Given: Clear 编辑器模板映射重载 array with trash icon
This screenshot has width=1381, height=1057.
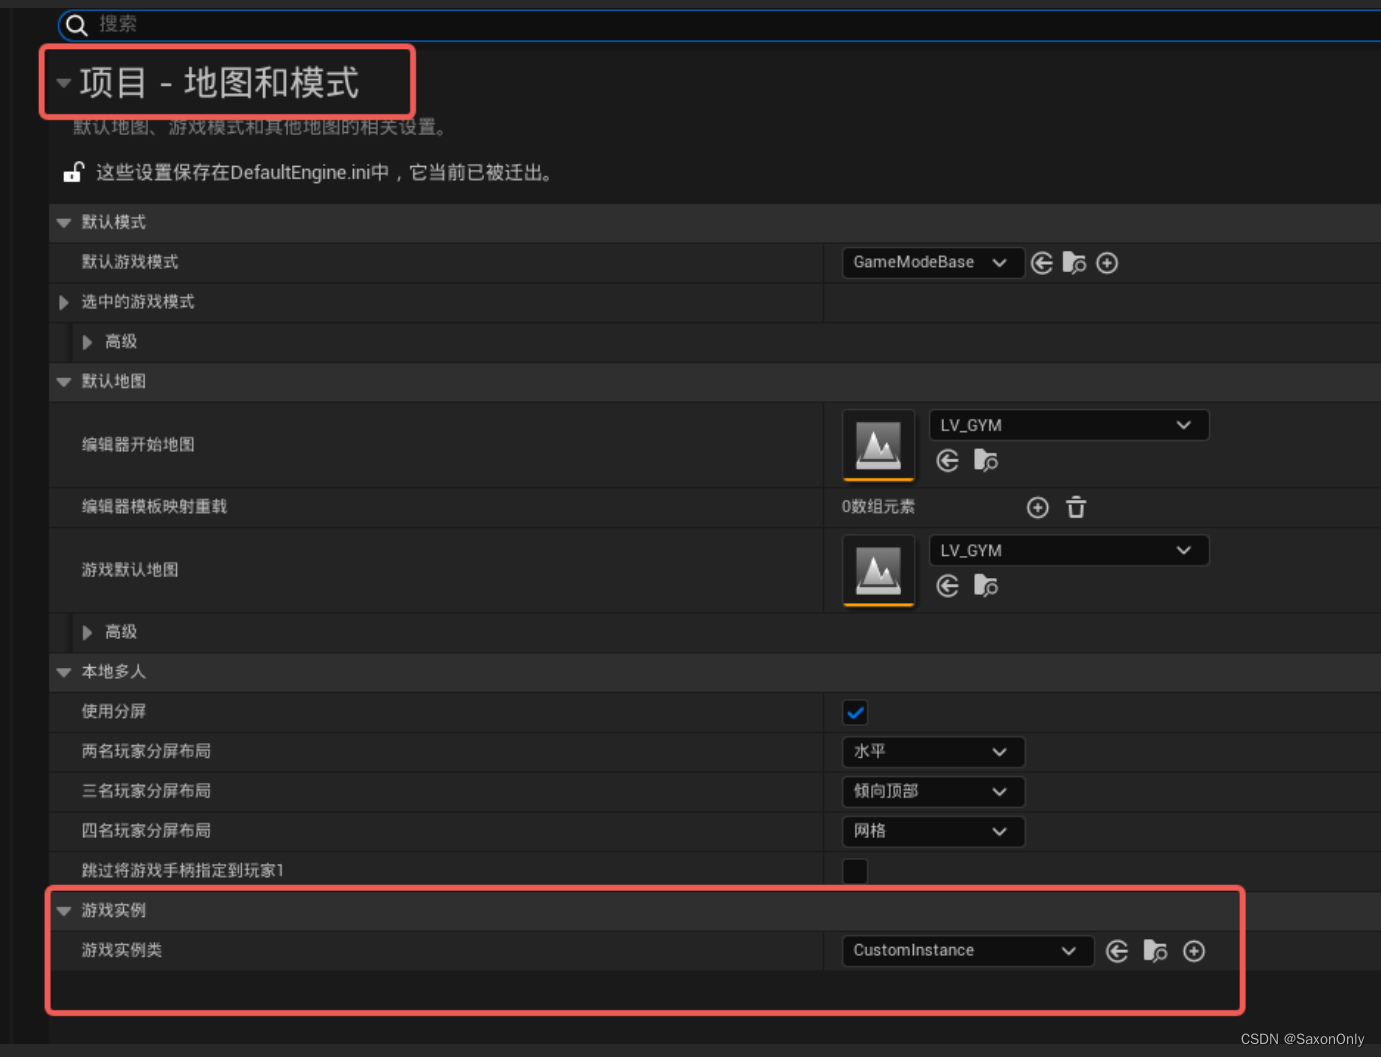Looking at the screenshot, I should click(x=1076, y=507).
